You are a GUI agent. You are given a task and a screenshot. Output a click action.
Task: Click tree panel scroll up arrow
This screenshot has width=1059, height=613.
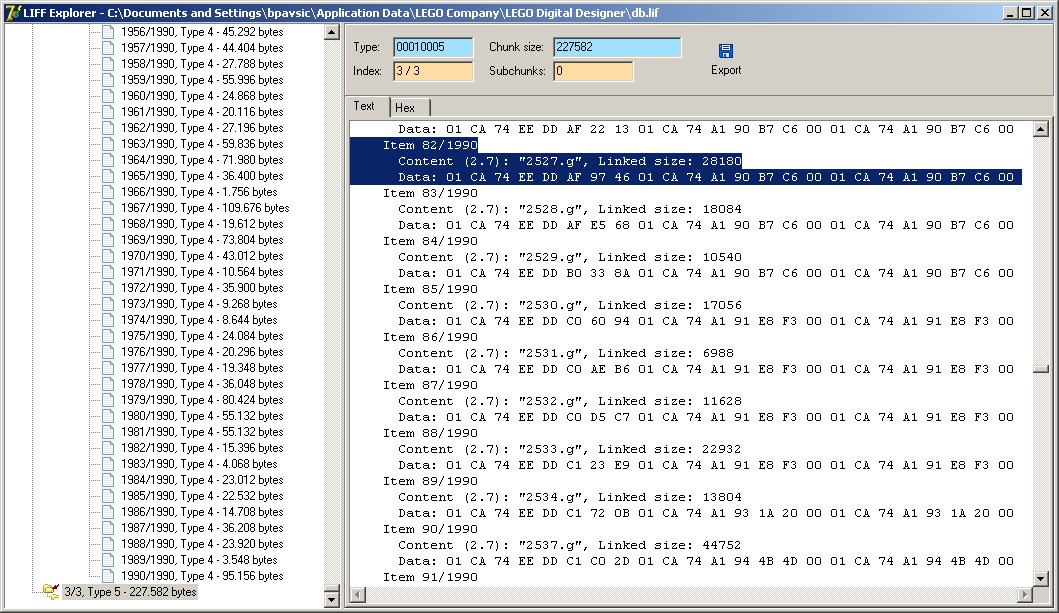[x=332, y=32]
